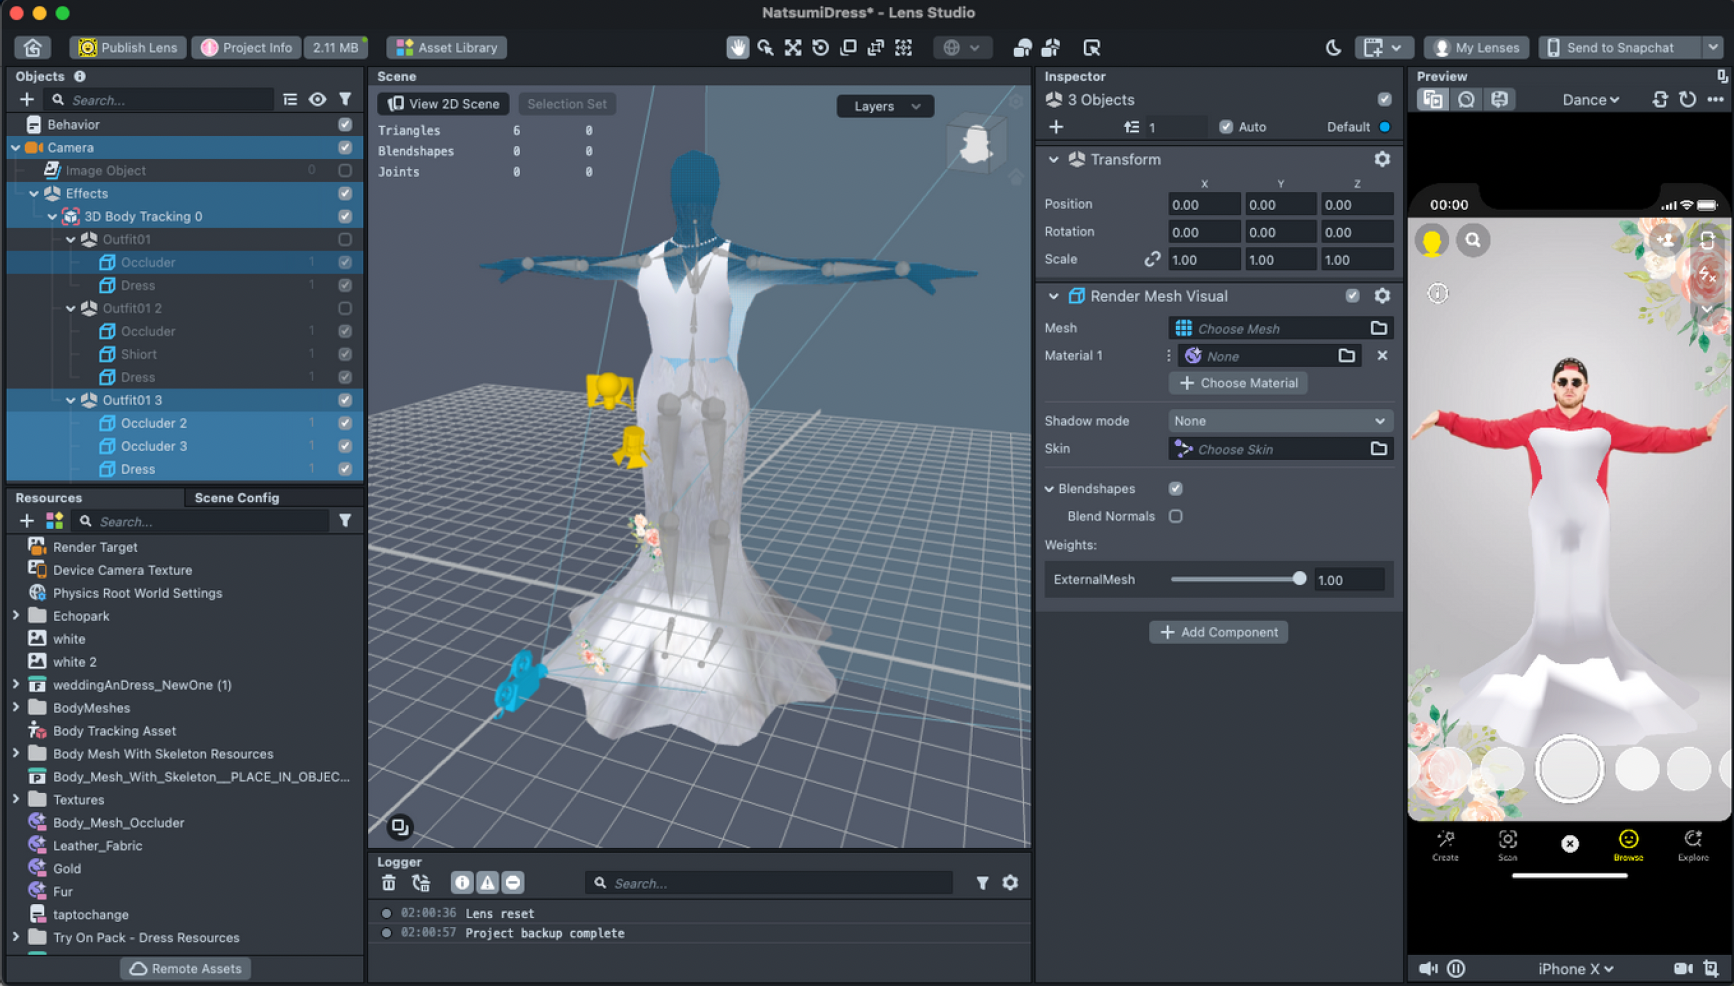
Task: Open Project Info
Action: pyautogui.click(x=246, y=47)
